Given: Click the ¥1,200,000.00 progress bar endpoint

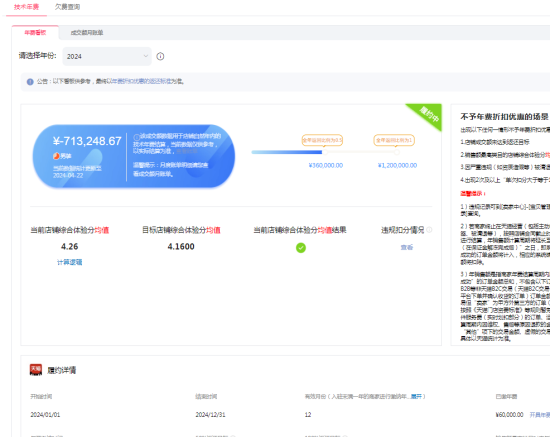Looking at the screenshot, I should (x=397, y=152).
